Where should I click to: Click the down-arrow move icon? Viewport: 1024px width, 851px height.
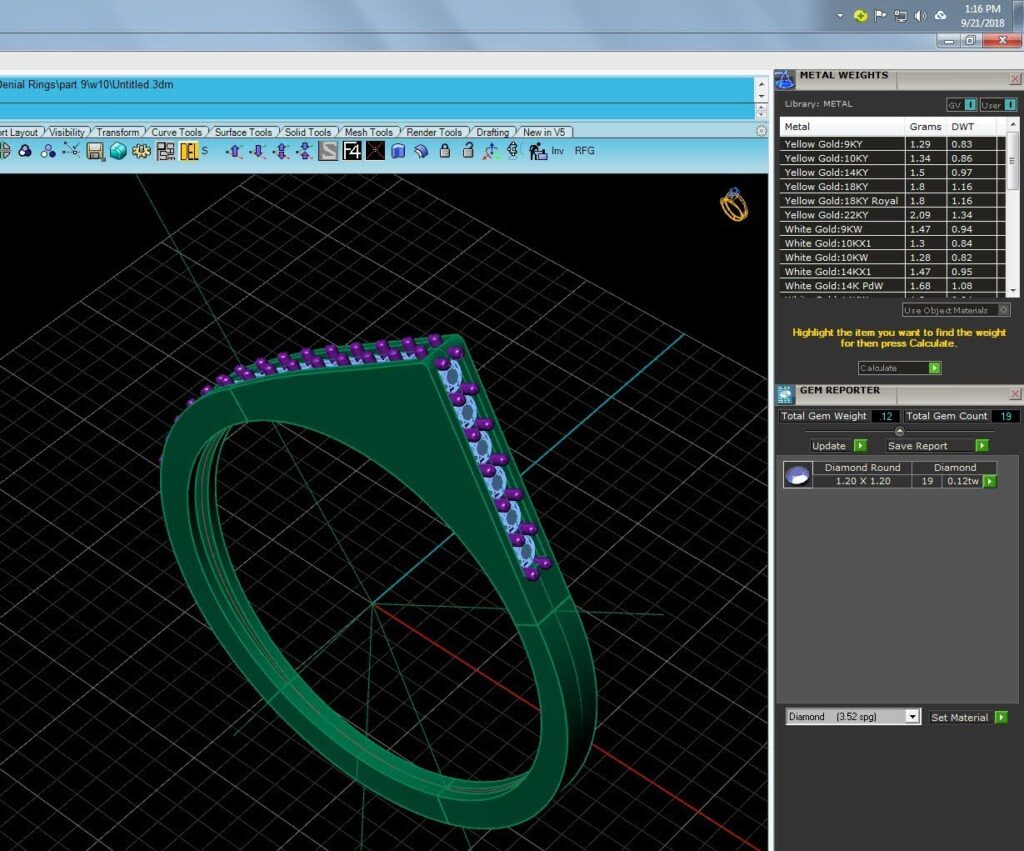coord(258,152)
